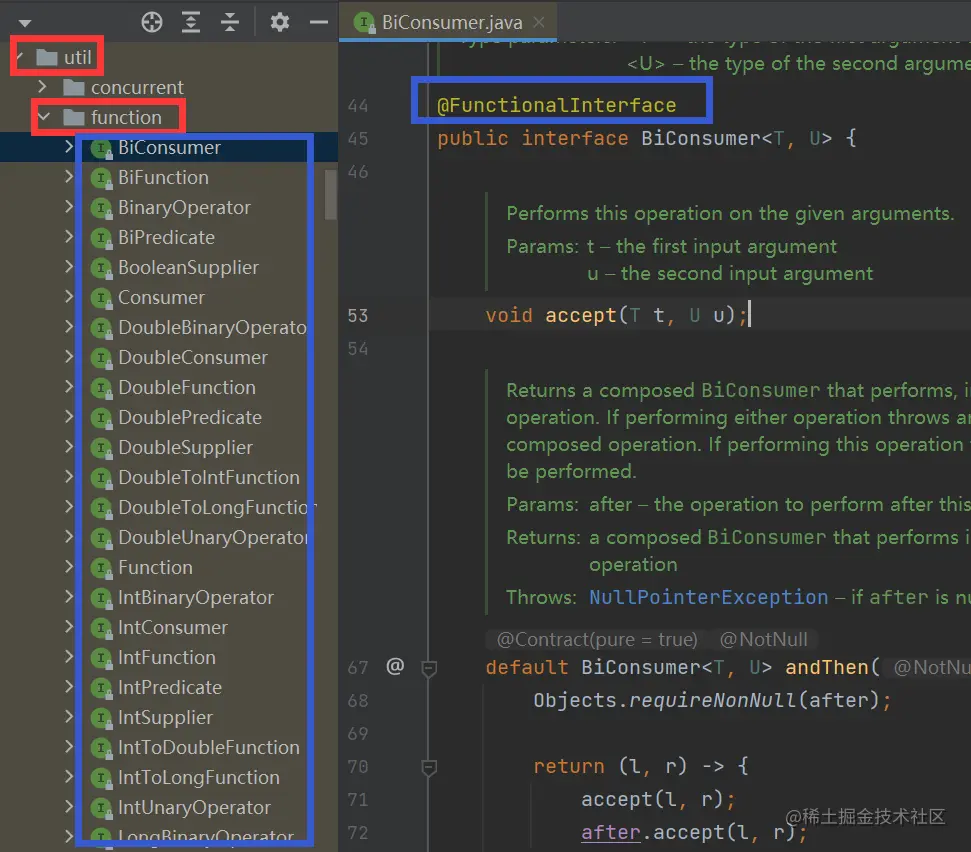971x852 pixels.
Task: Click the @NotNull inlay hint above line 67
Action: [764, 639]
